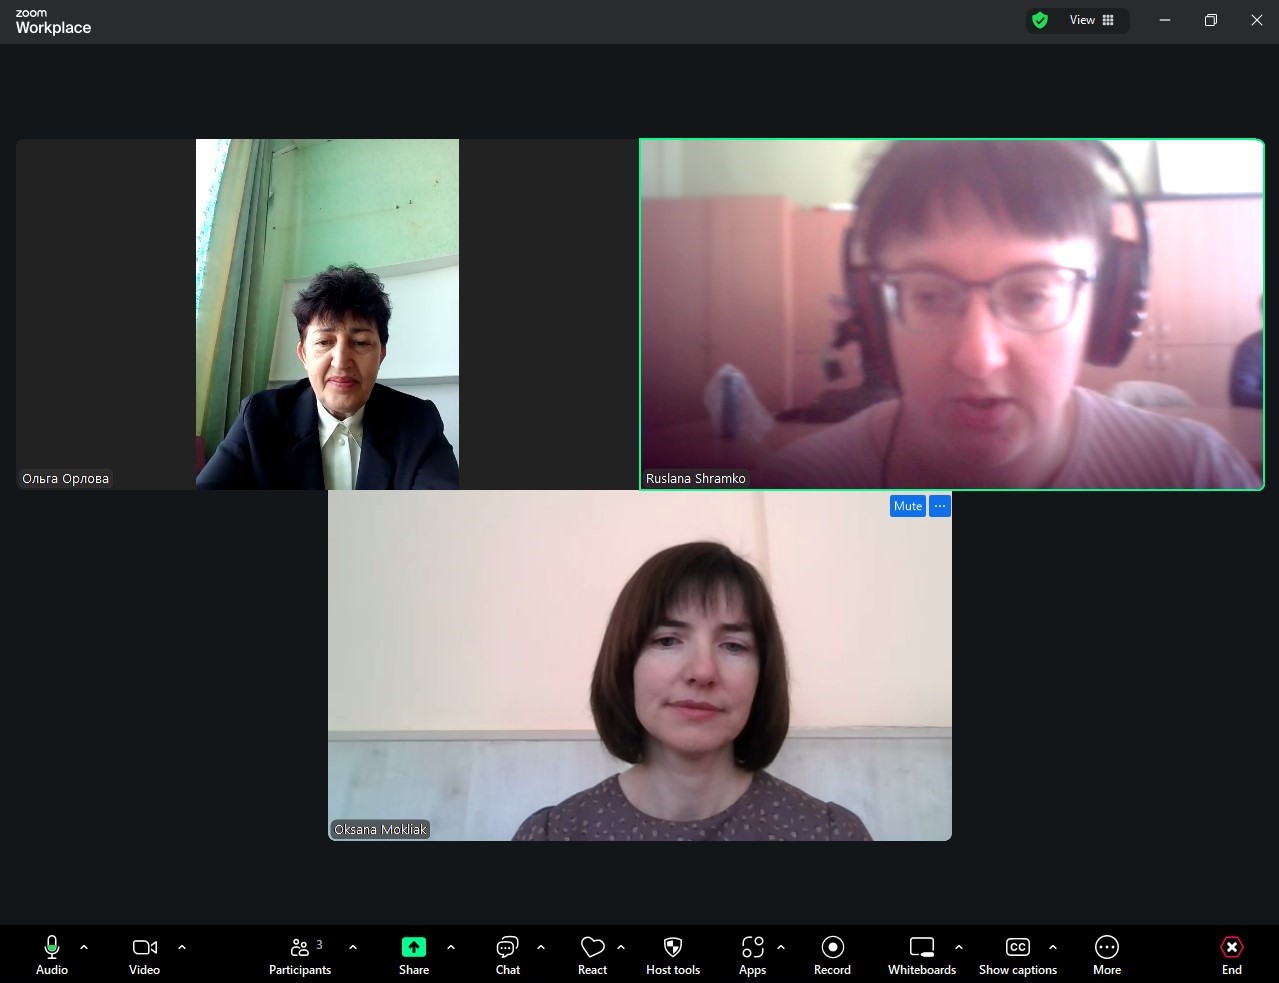Open the More options menu
This screenshot has height=983, width=1279.
[x=1106, y=955]
